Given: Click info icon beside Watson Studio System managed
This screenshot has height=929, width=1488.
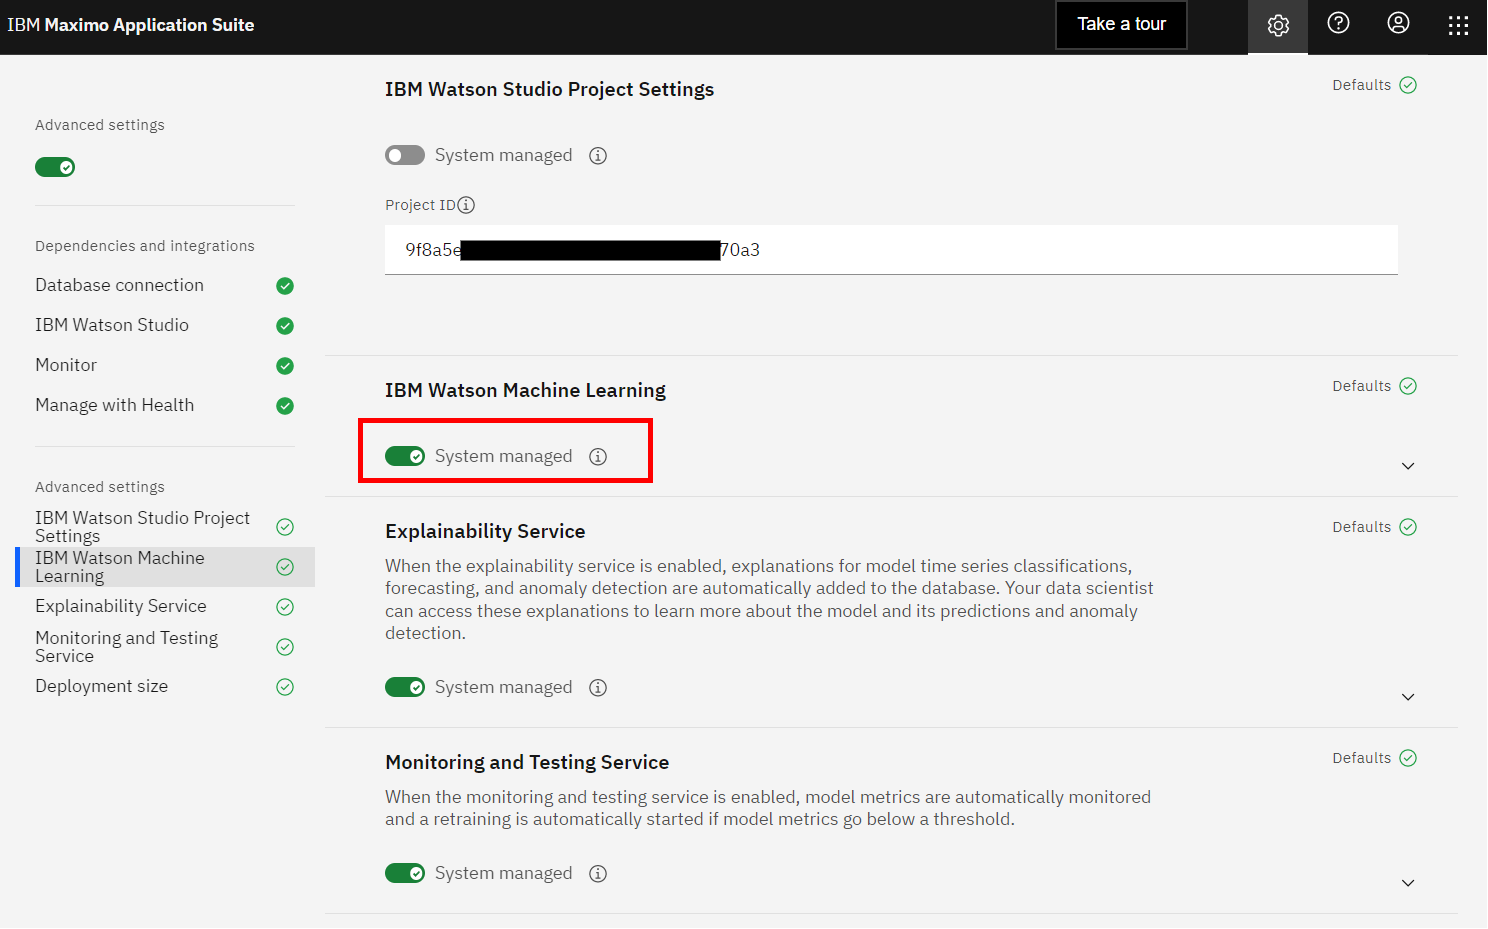Looking at the screenshot, I should pos(598,156).
